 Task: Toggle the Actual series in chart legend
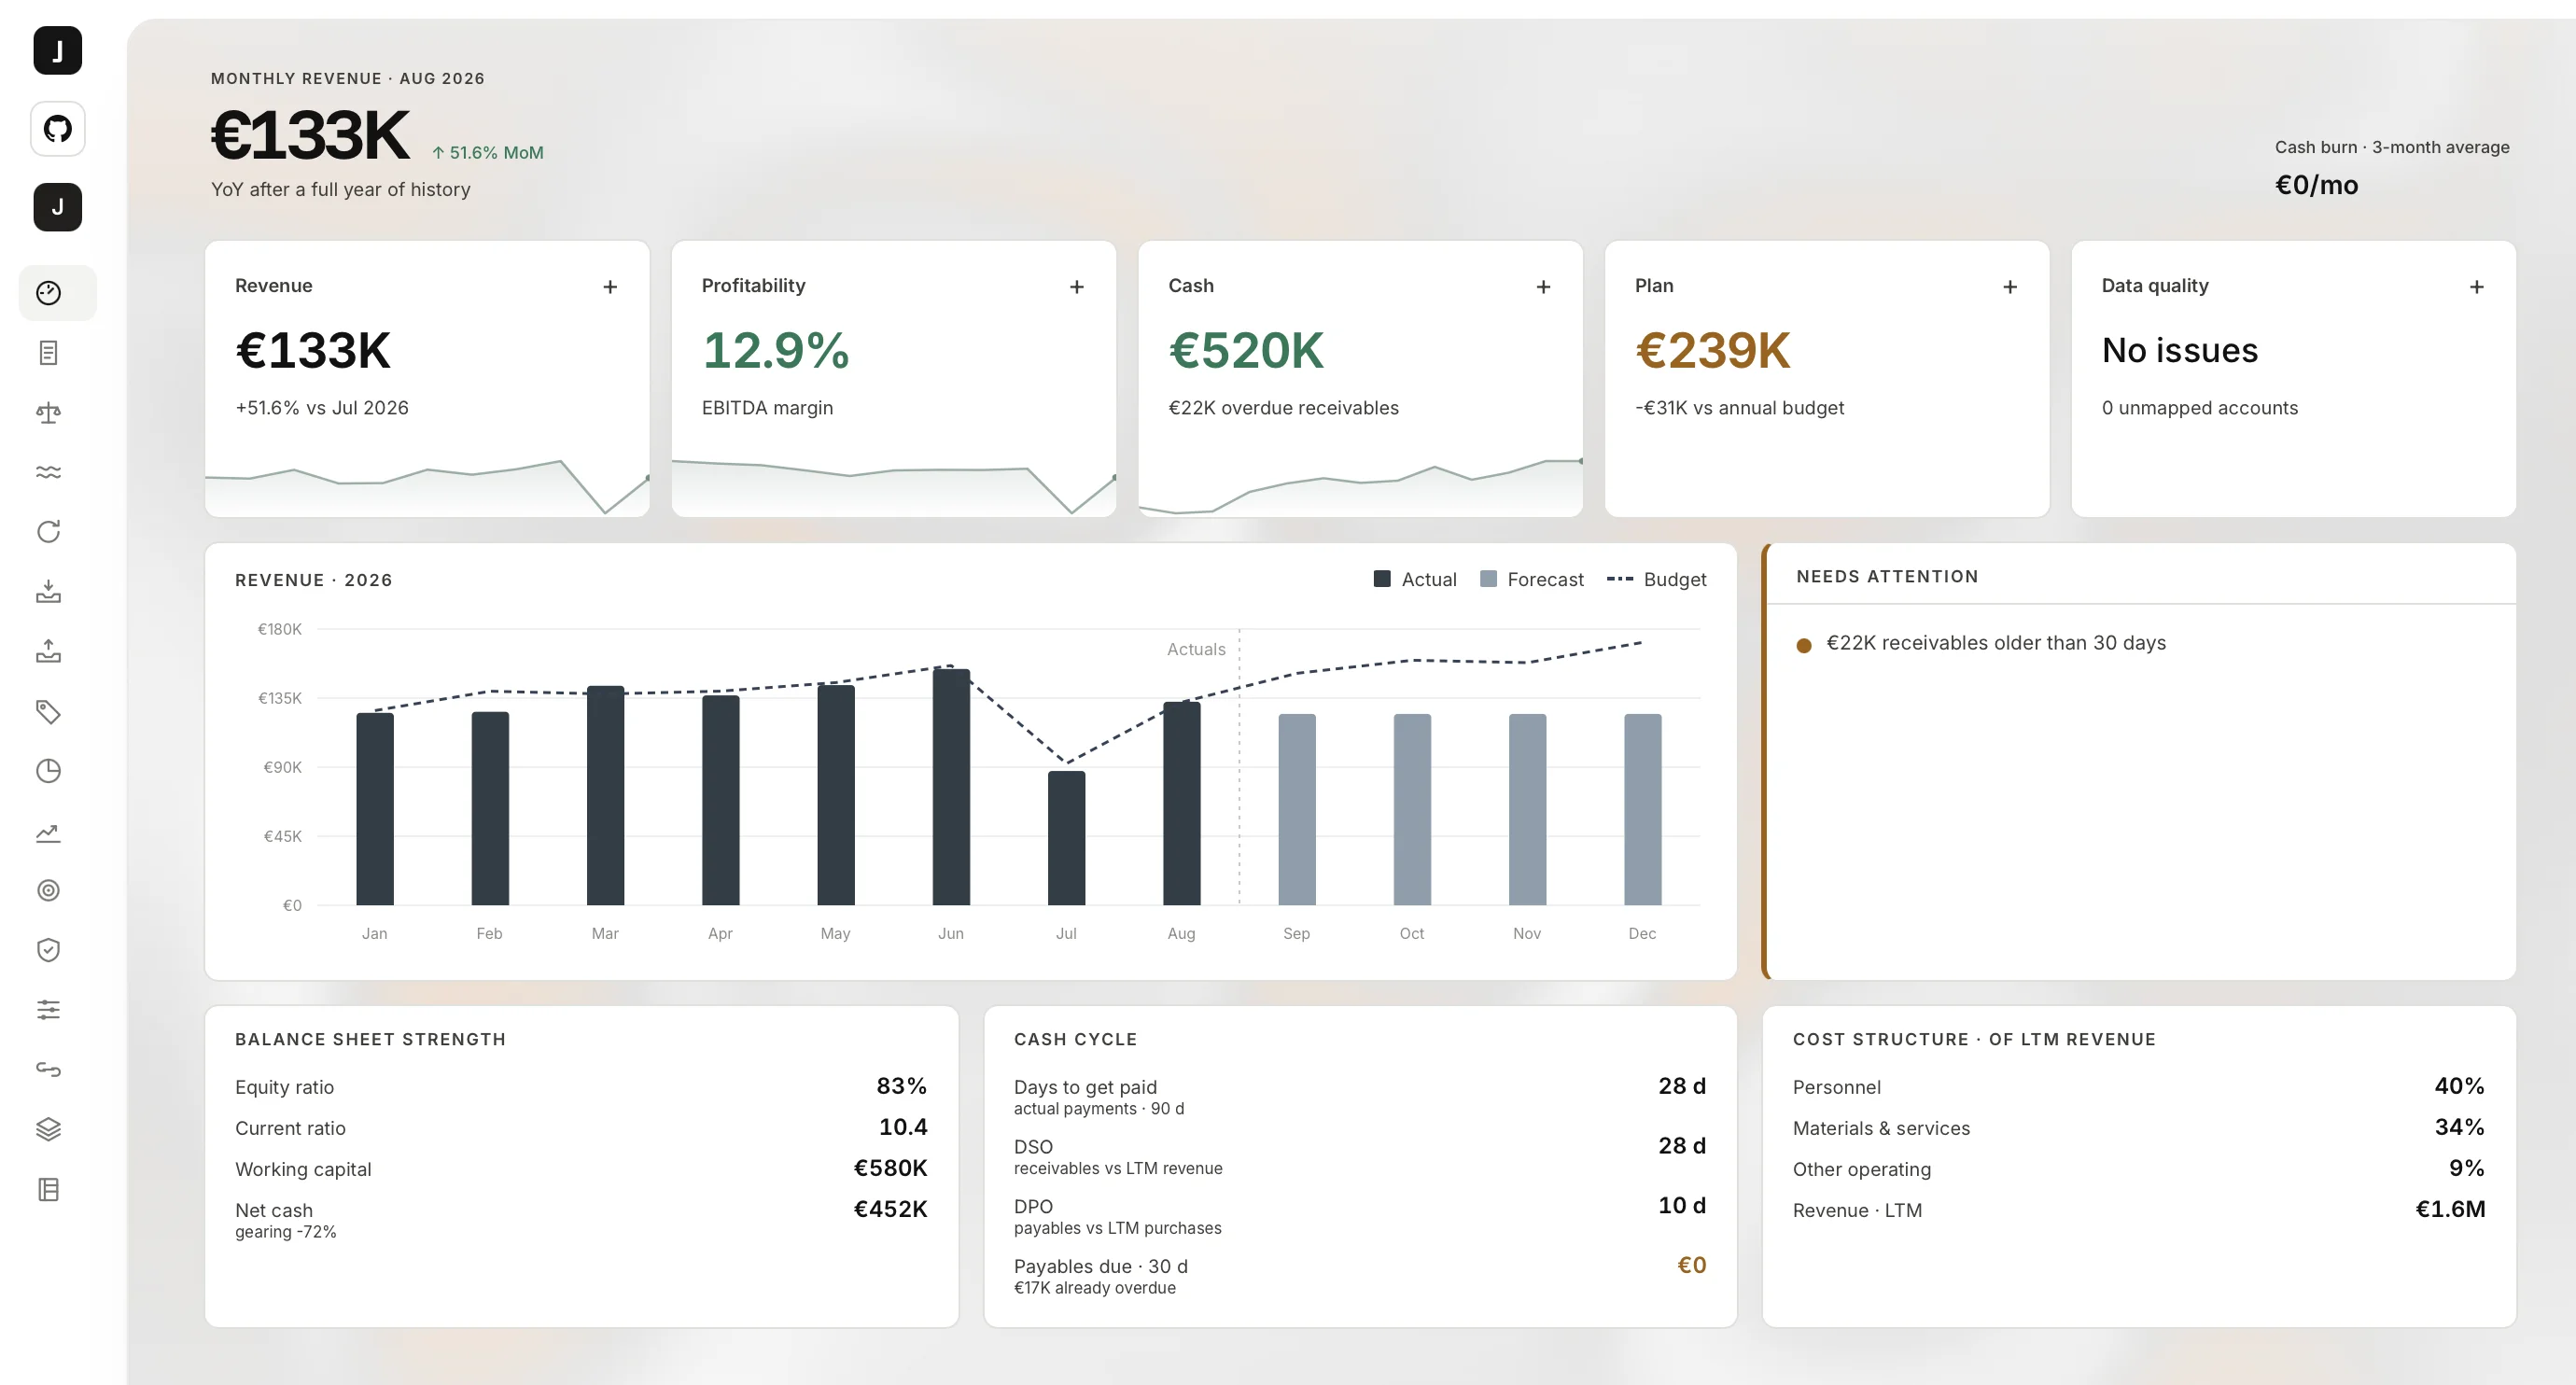pos(1415,580)
